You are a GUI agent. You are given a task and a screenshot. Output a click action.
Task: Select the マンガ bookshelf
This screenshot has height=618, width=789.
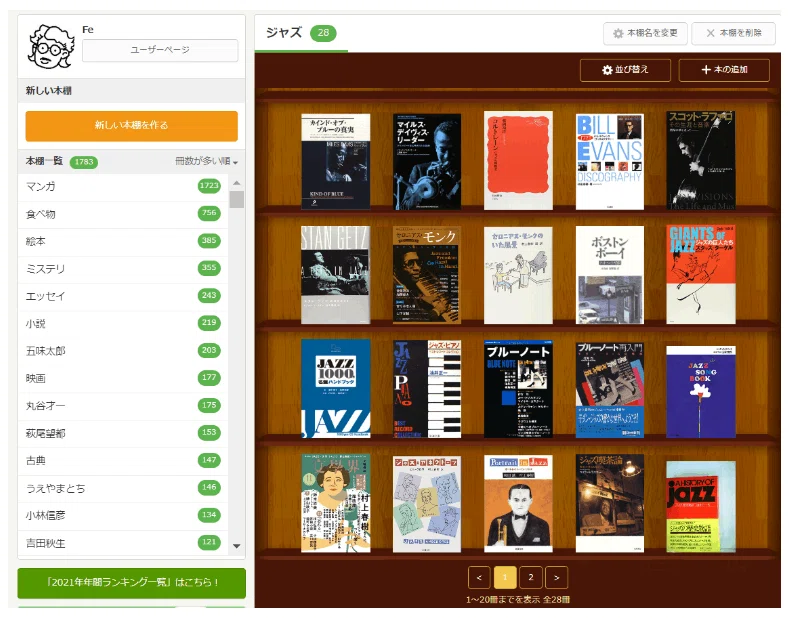pyautogui.click(x=123, y=186)
